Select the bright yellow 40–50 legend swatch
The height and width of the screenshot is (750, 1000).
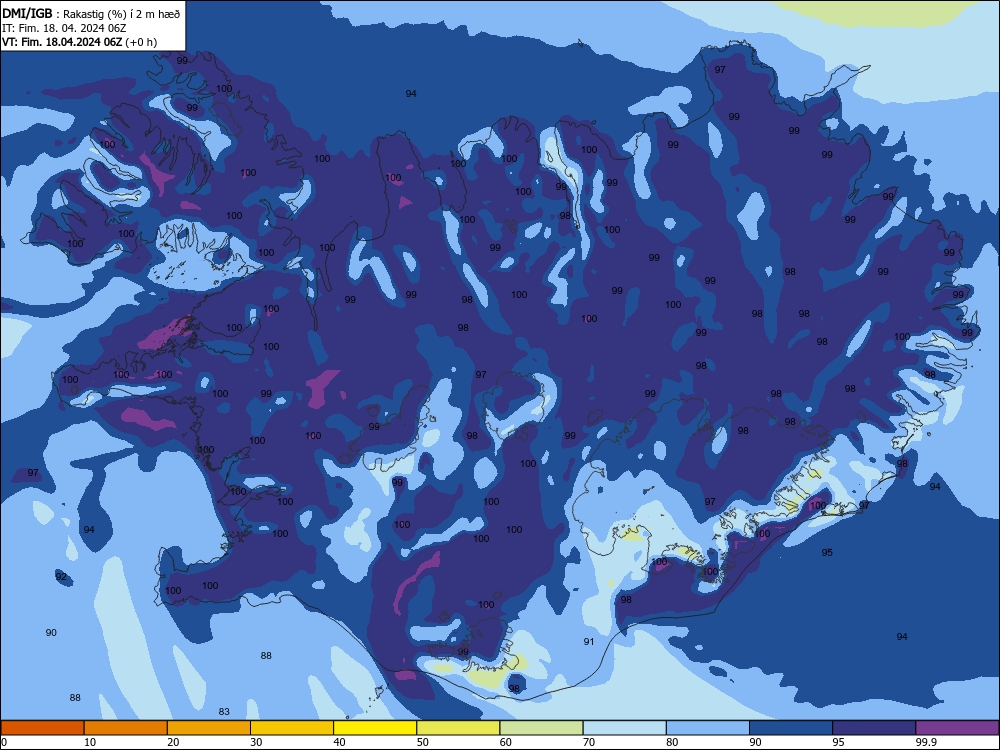[375, 728]
